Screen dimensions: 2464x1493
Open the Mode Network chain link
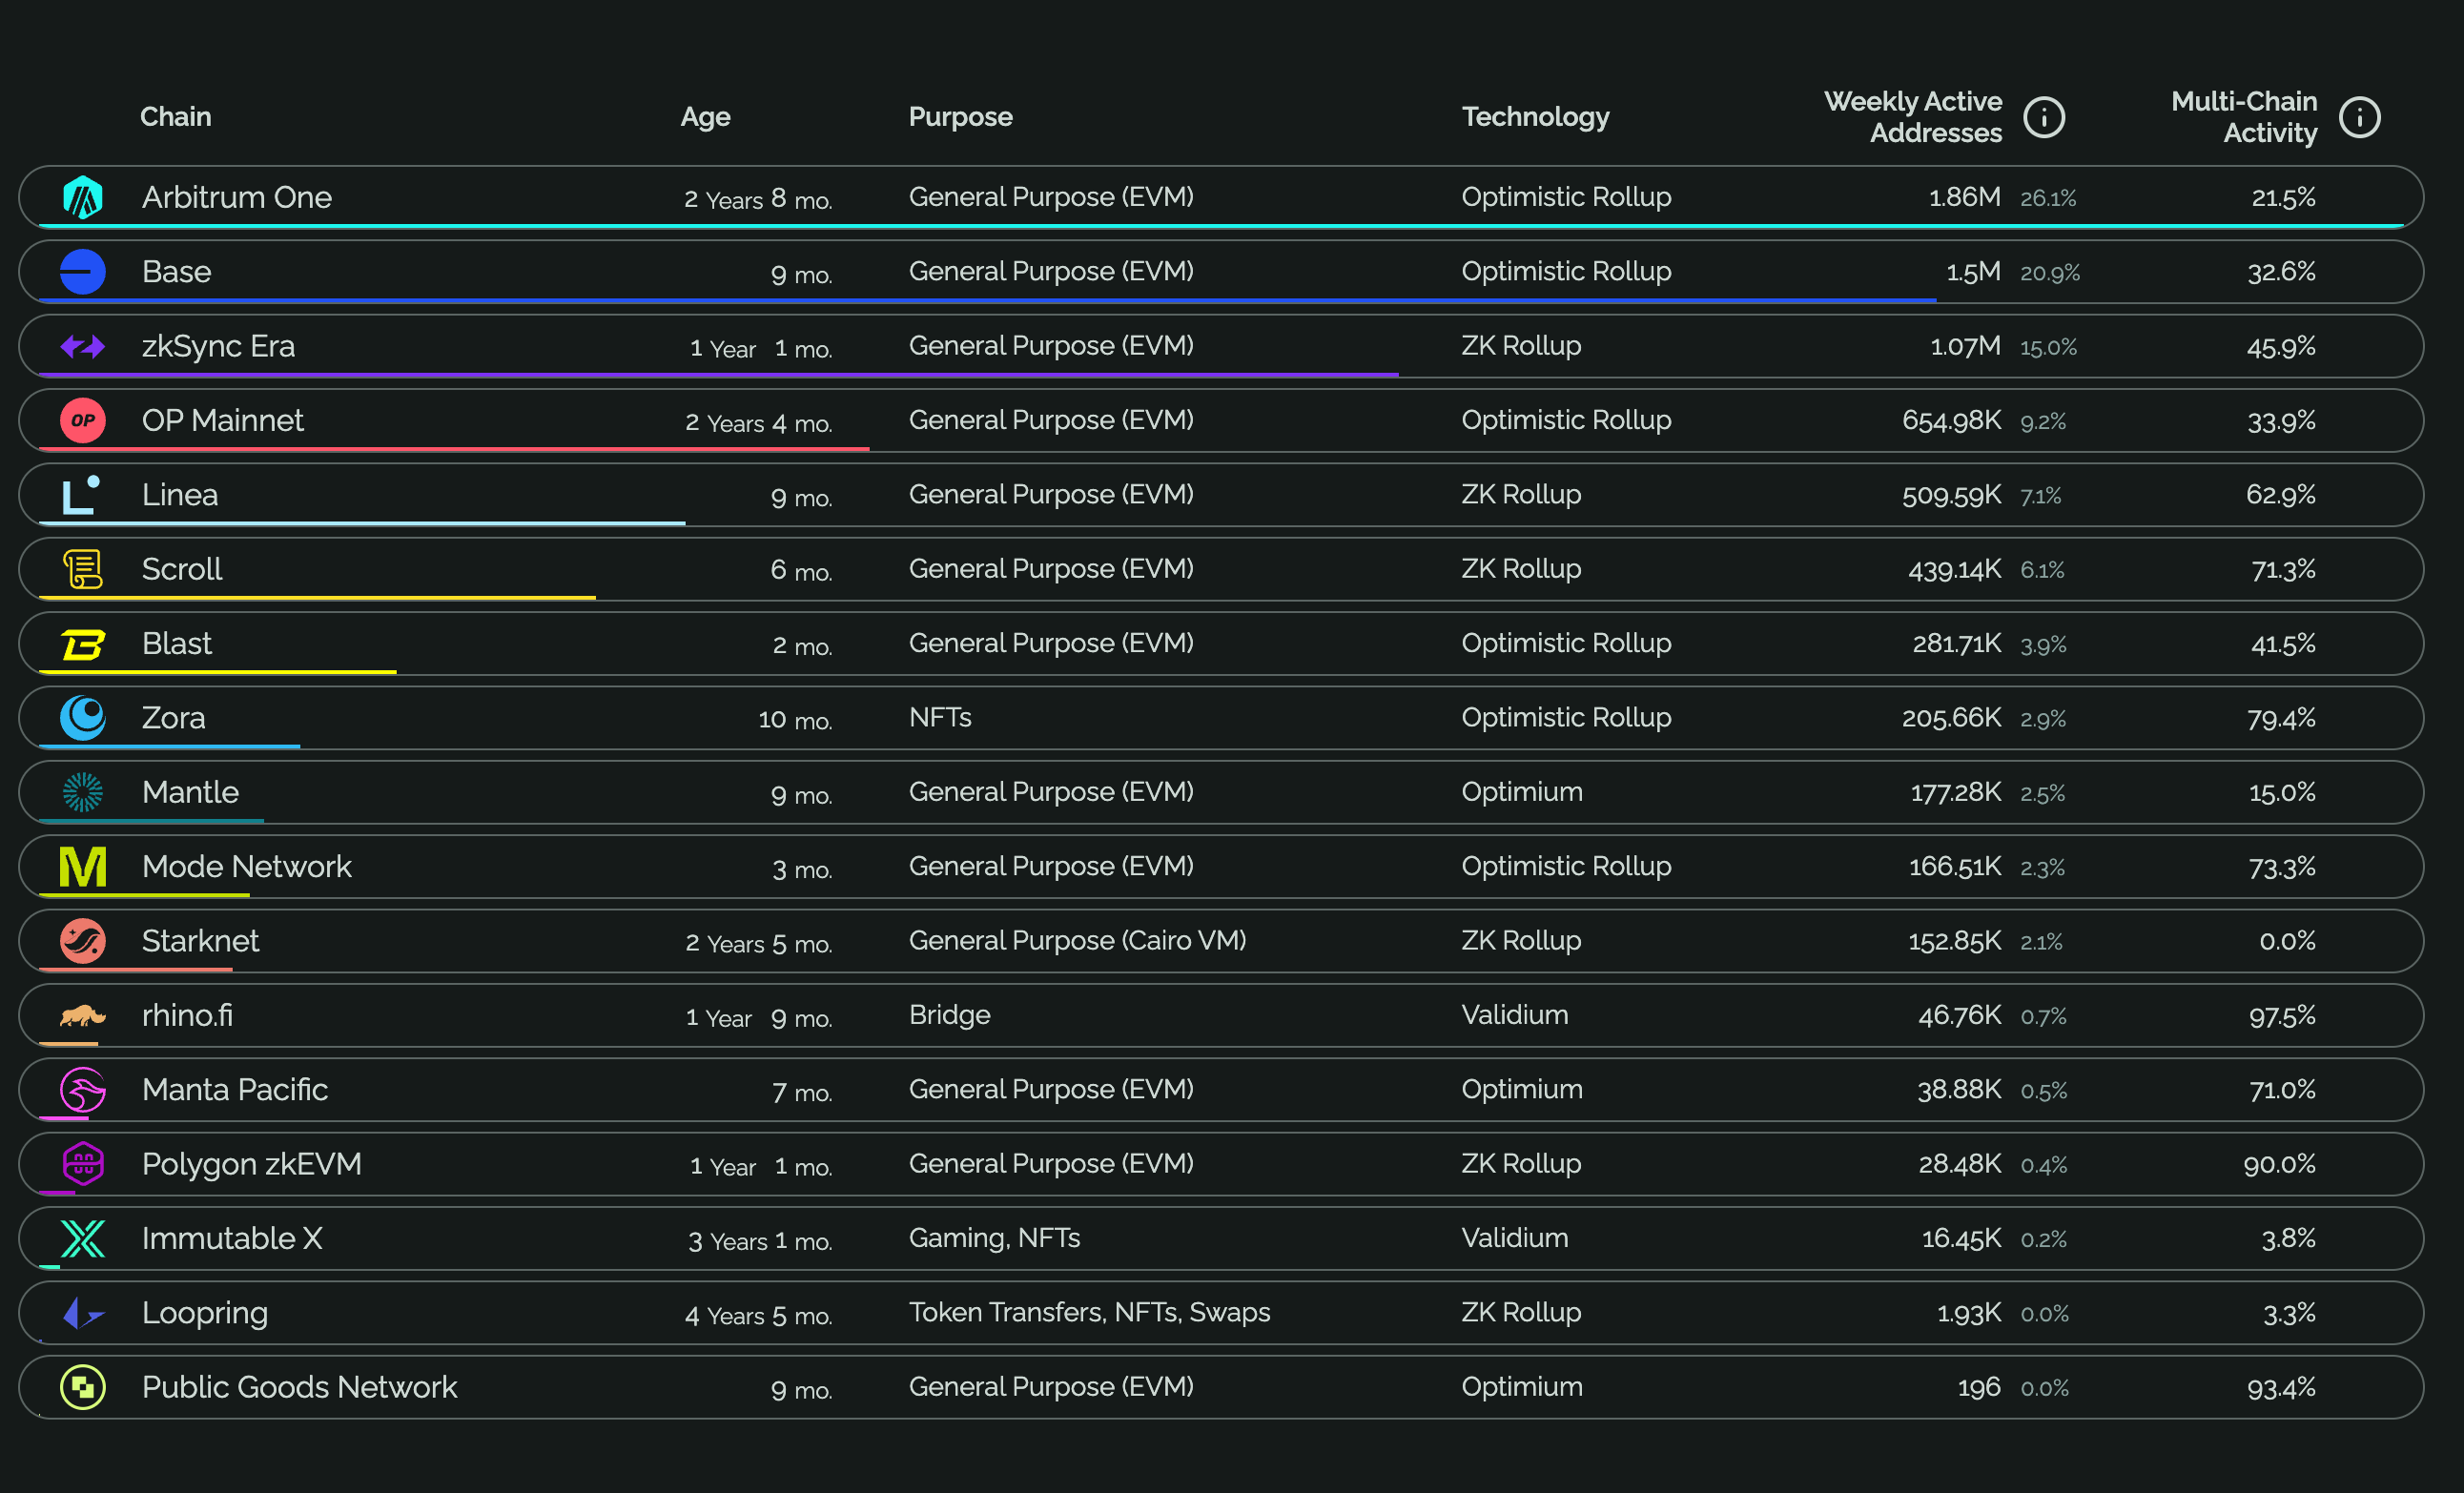click(246, 866)
